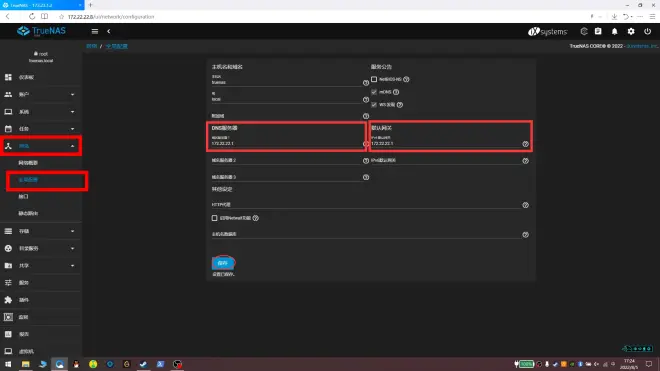Click the Tasks calendar icon in sidebar
This screenshot has height=371, width=660.
pos(8,128)
